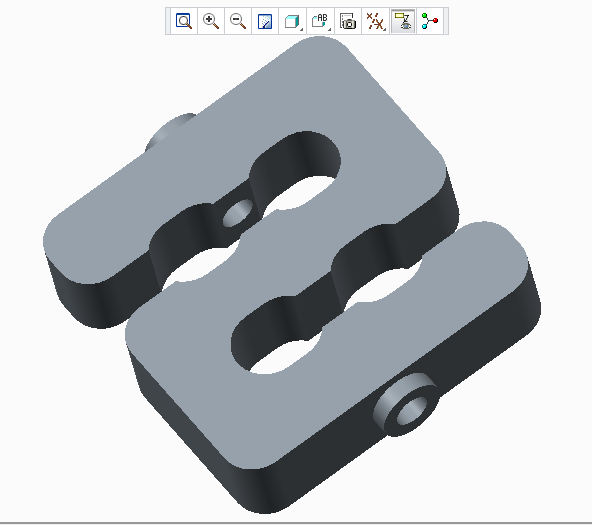Open the Saved Orientations dropdown
Screen dimensions: 592x525
click(x=321, y=21)
